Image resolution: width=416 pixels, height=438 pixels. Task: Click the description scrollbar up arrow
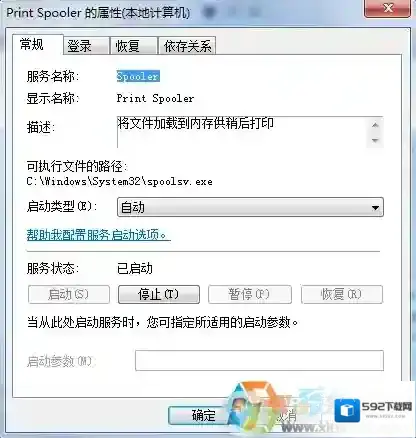375,125
